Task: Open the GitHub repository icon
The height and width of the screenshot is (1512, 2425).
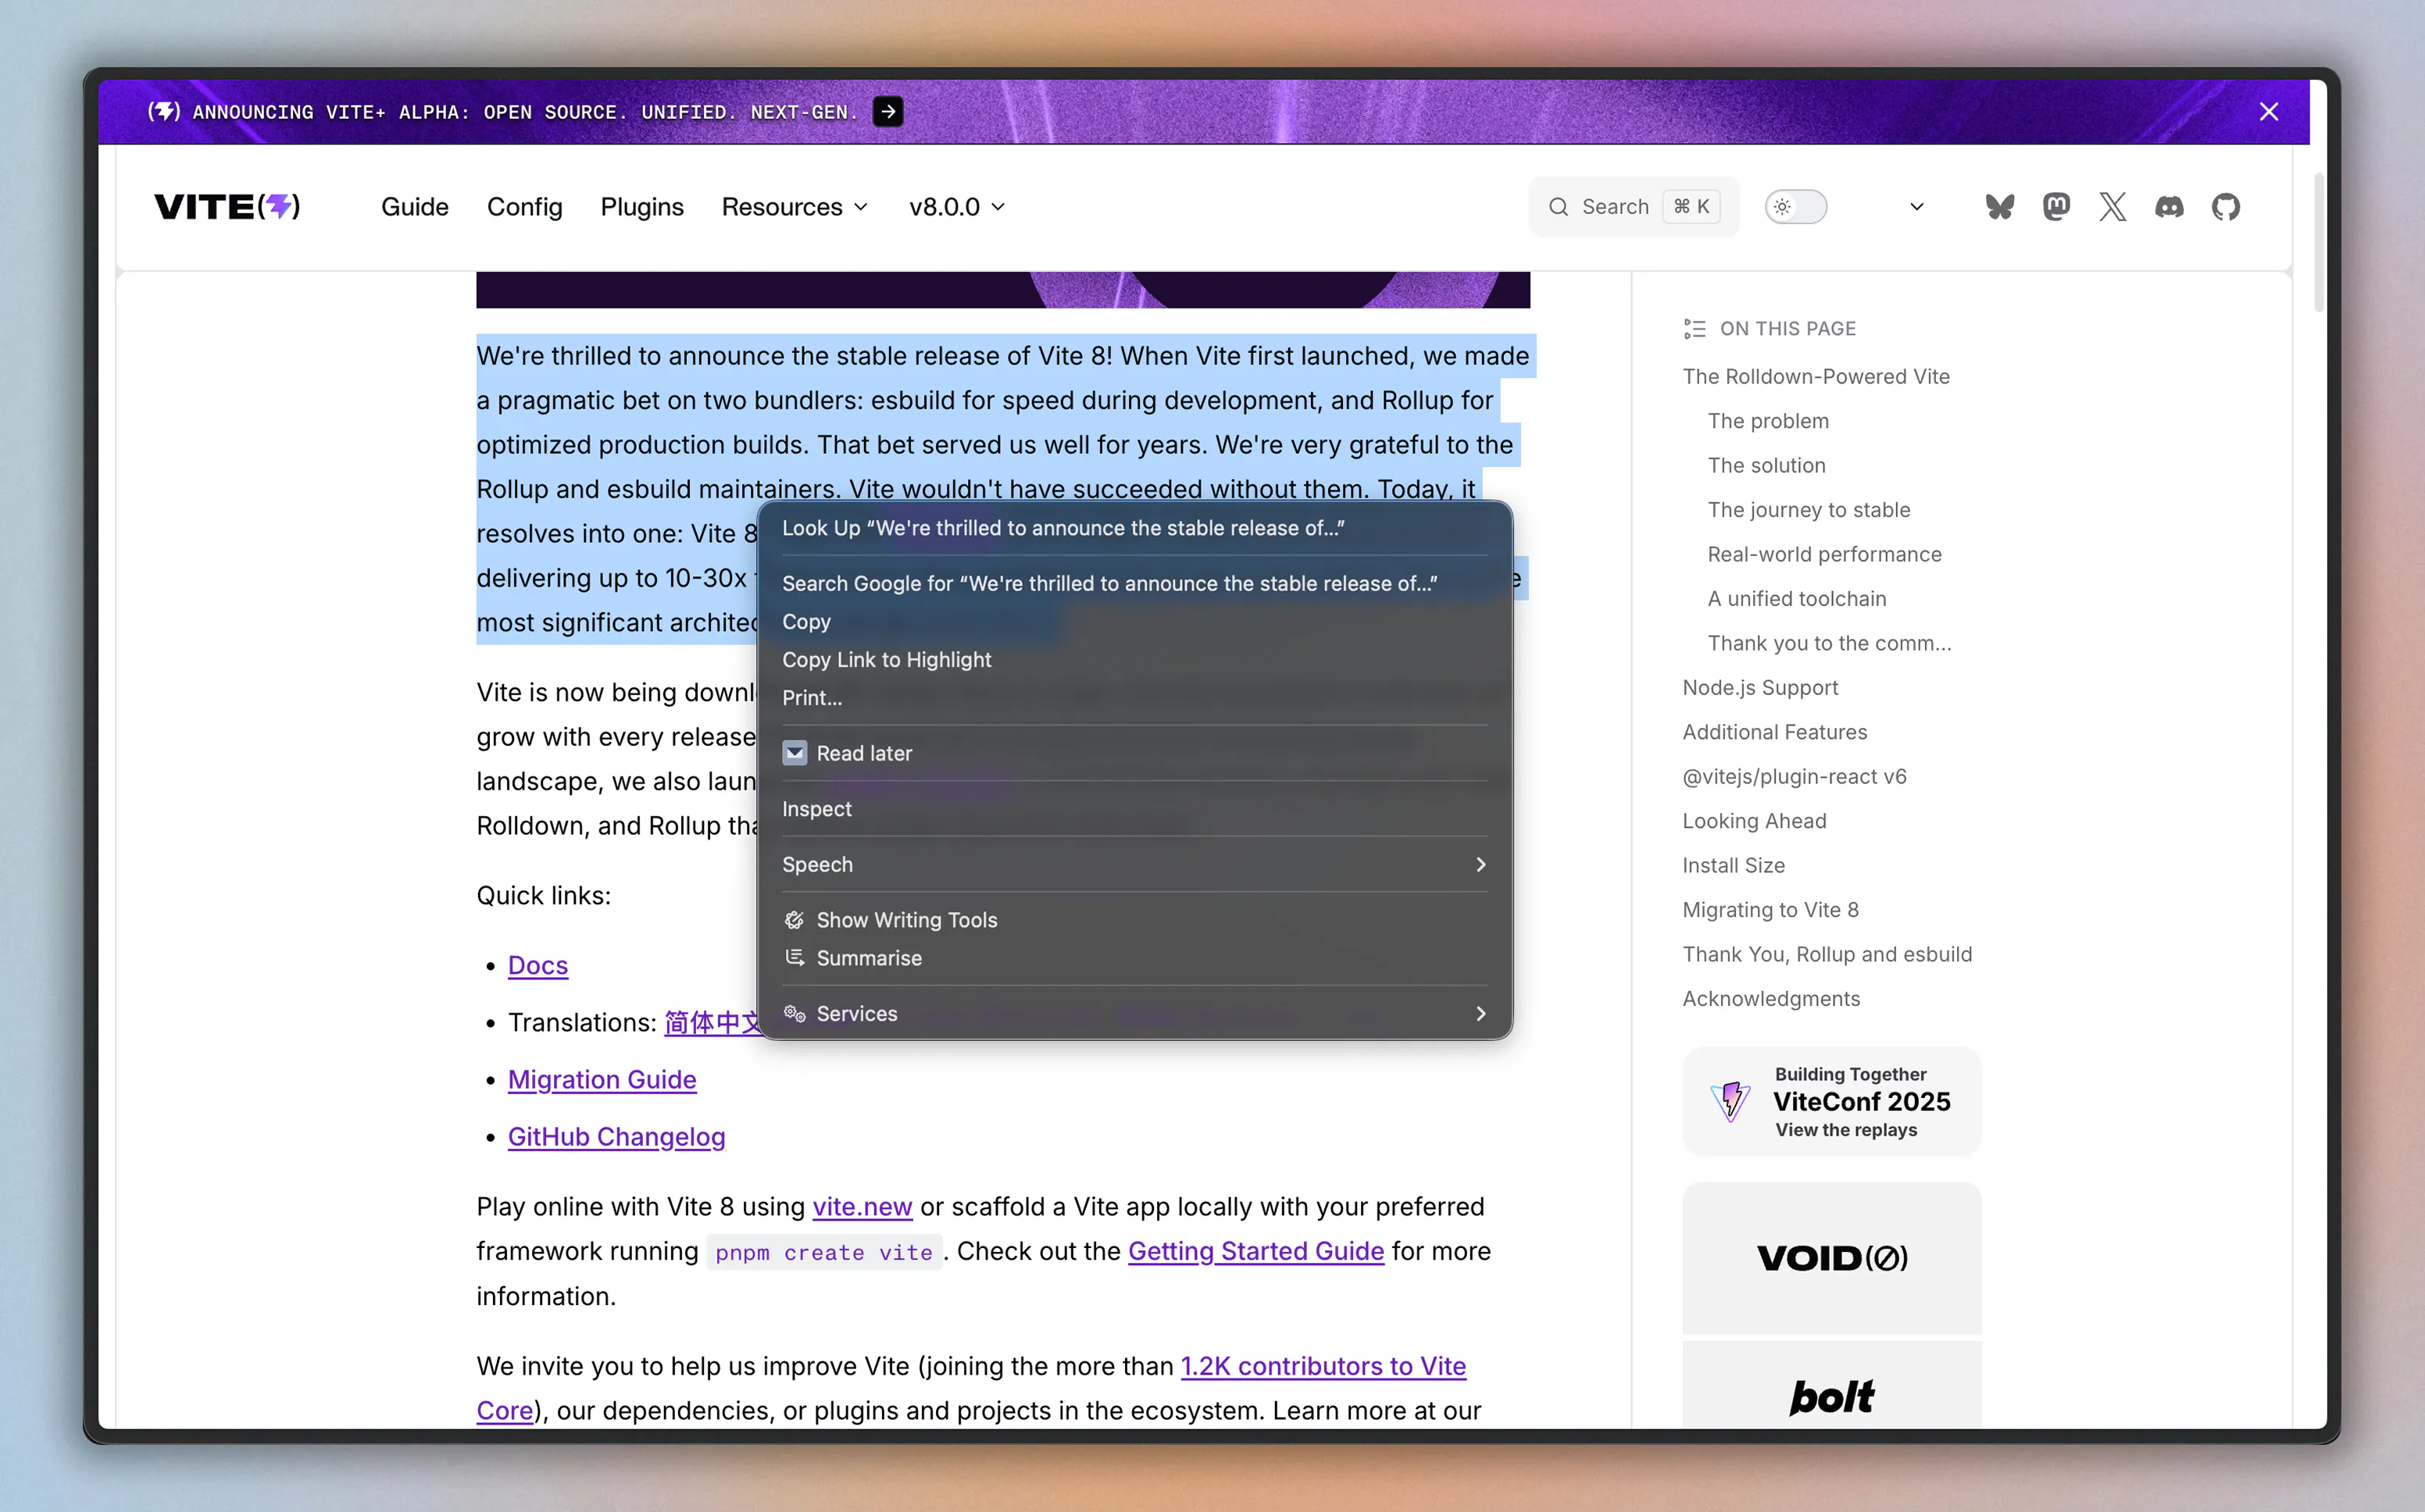Action: tap(2226, 207)
